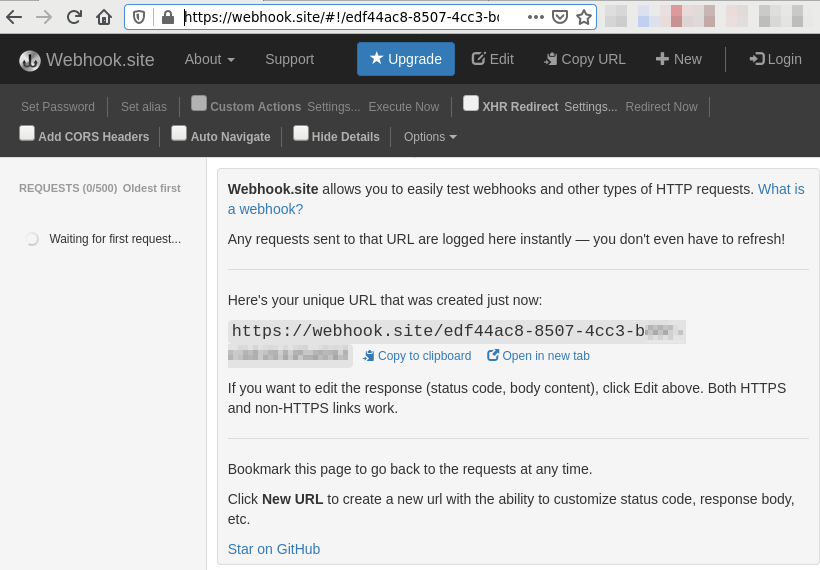Screen dimensions: 820x570
Task: Click the REQUESTS (0/500) heading
Action: tap(68, 188)
